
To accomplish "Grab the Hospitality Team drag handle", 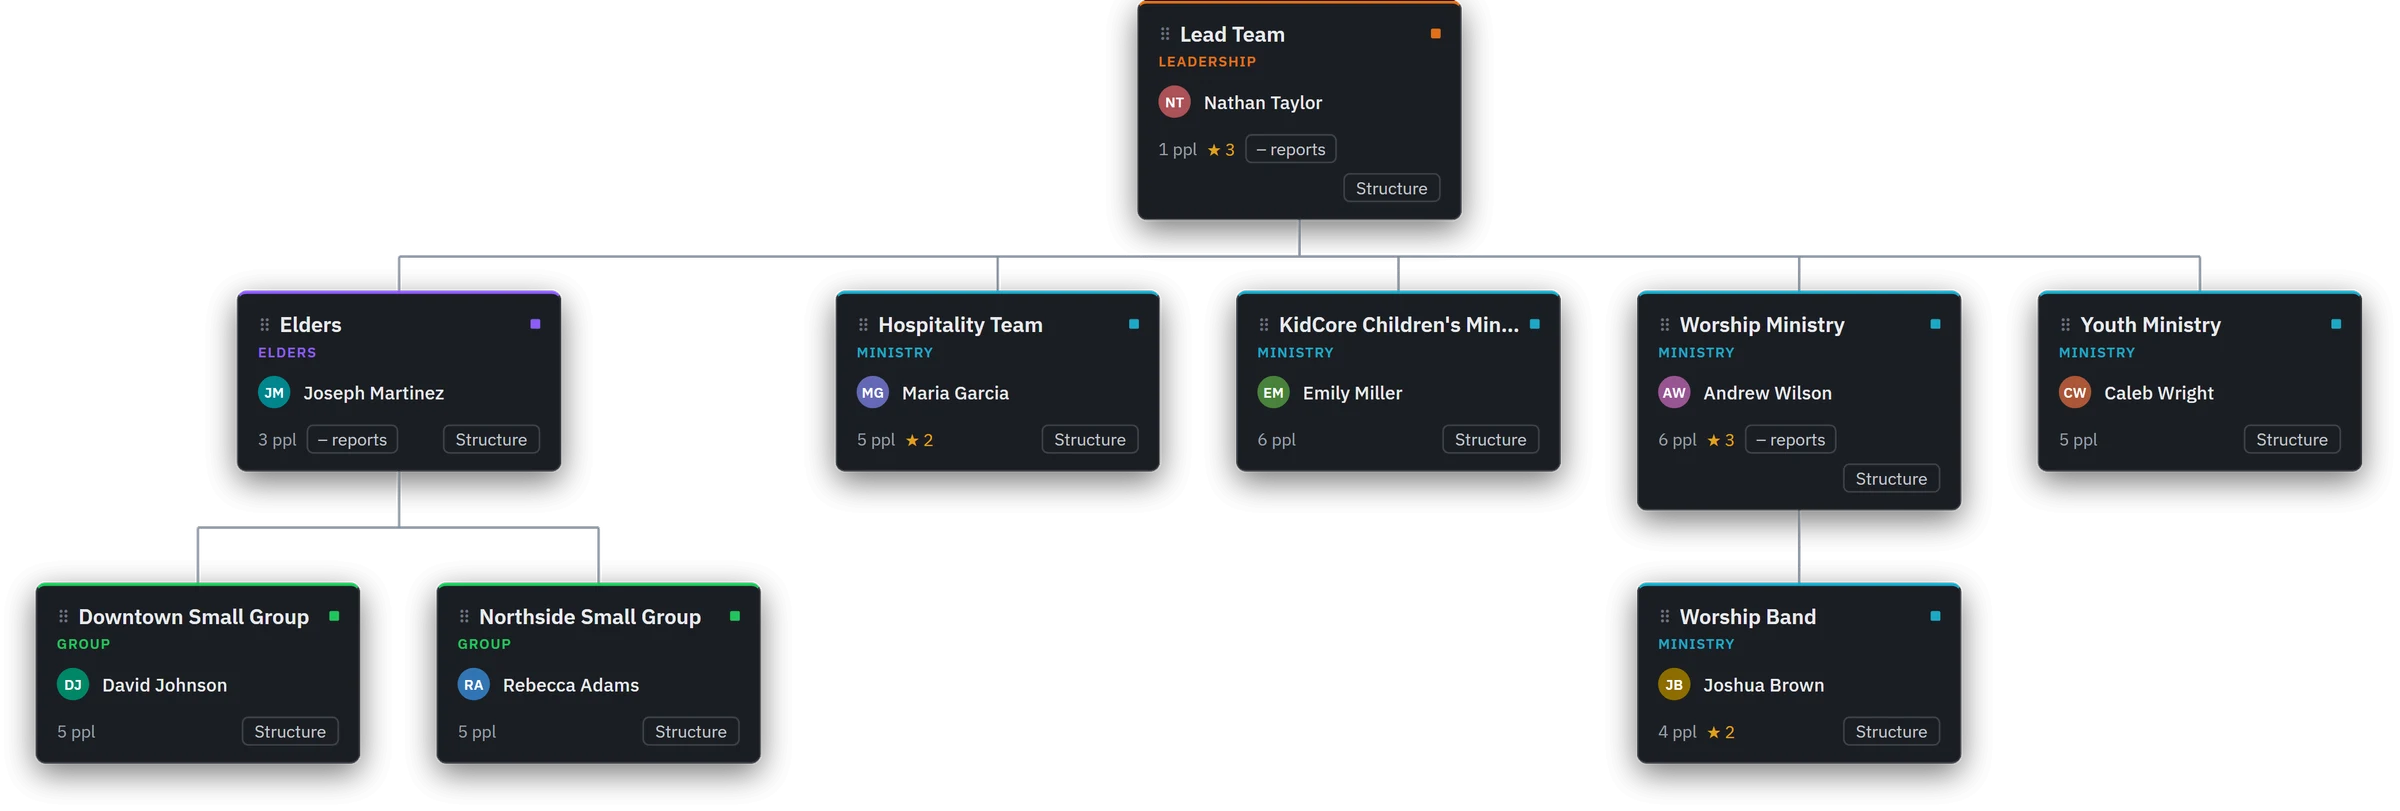I will [863, 325].
